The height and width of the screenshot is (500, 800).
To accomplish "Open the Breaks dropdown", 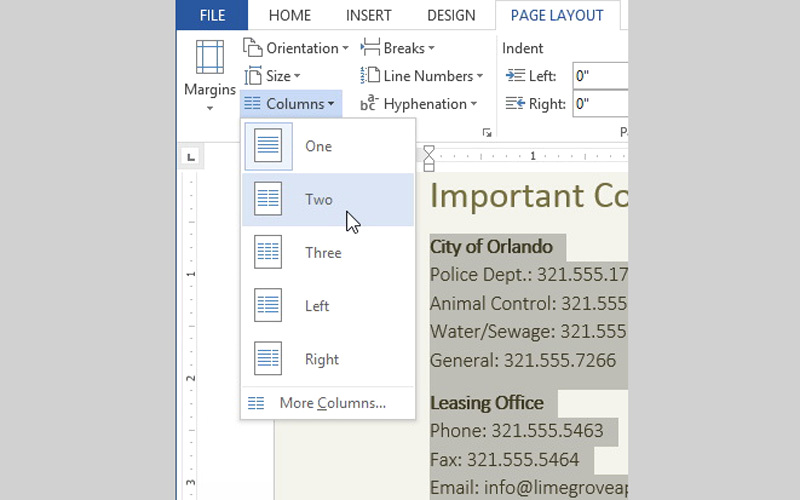I will pyautogui.click(x=398, y=48).
